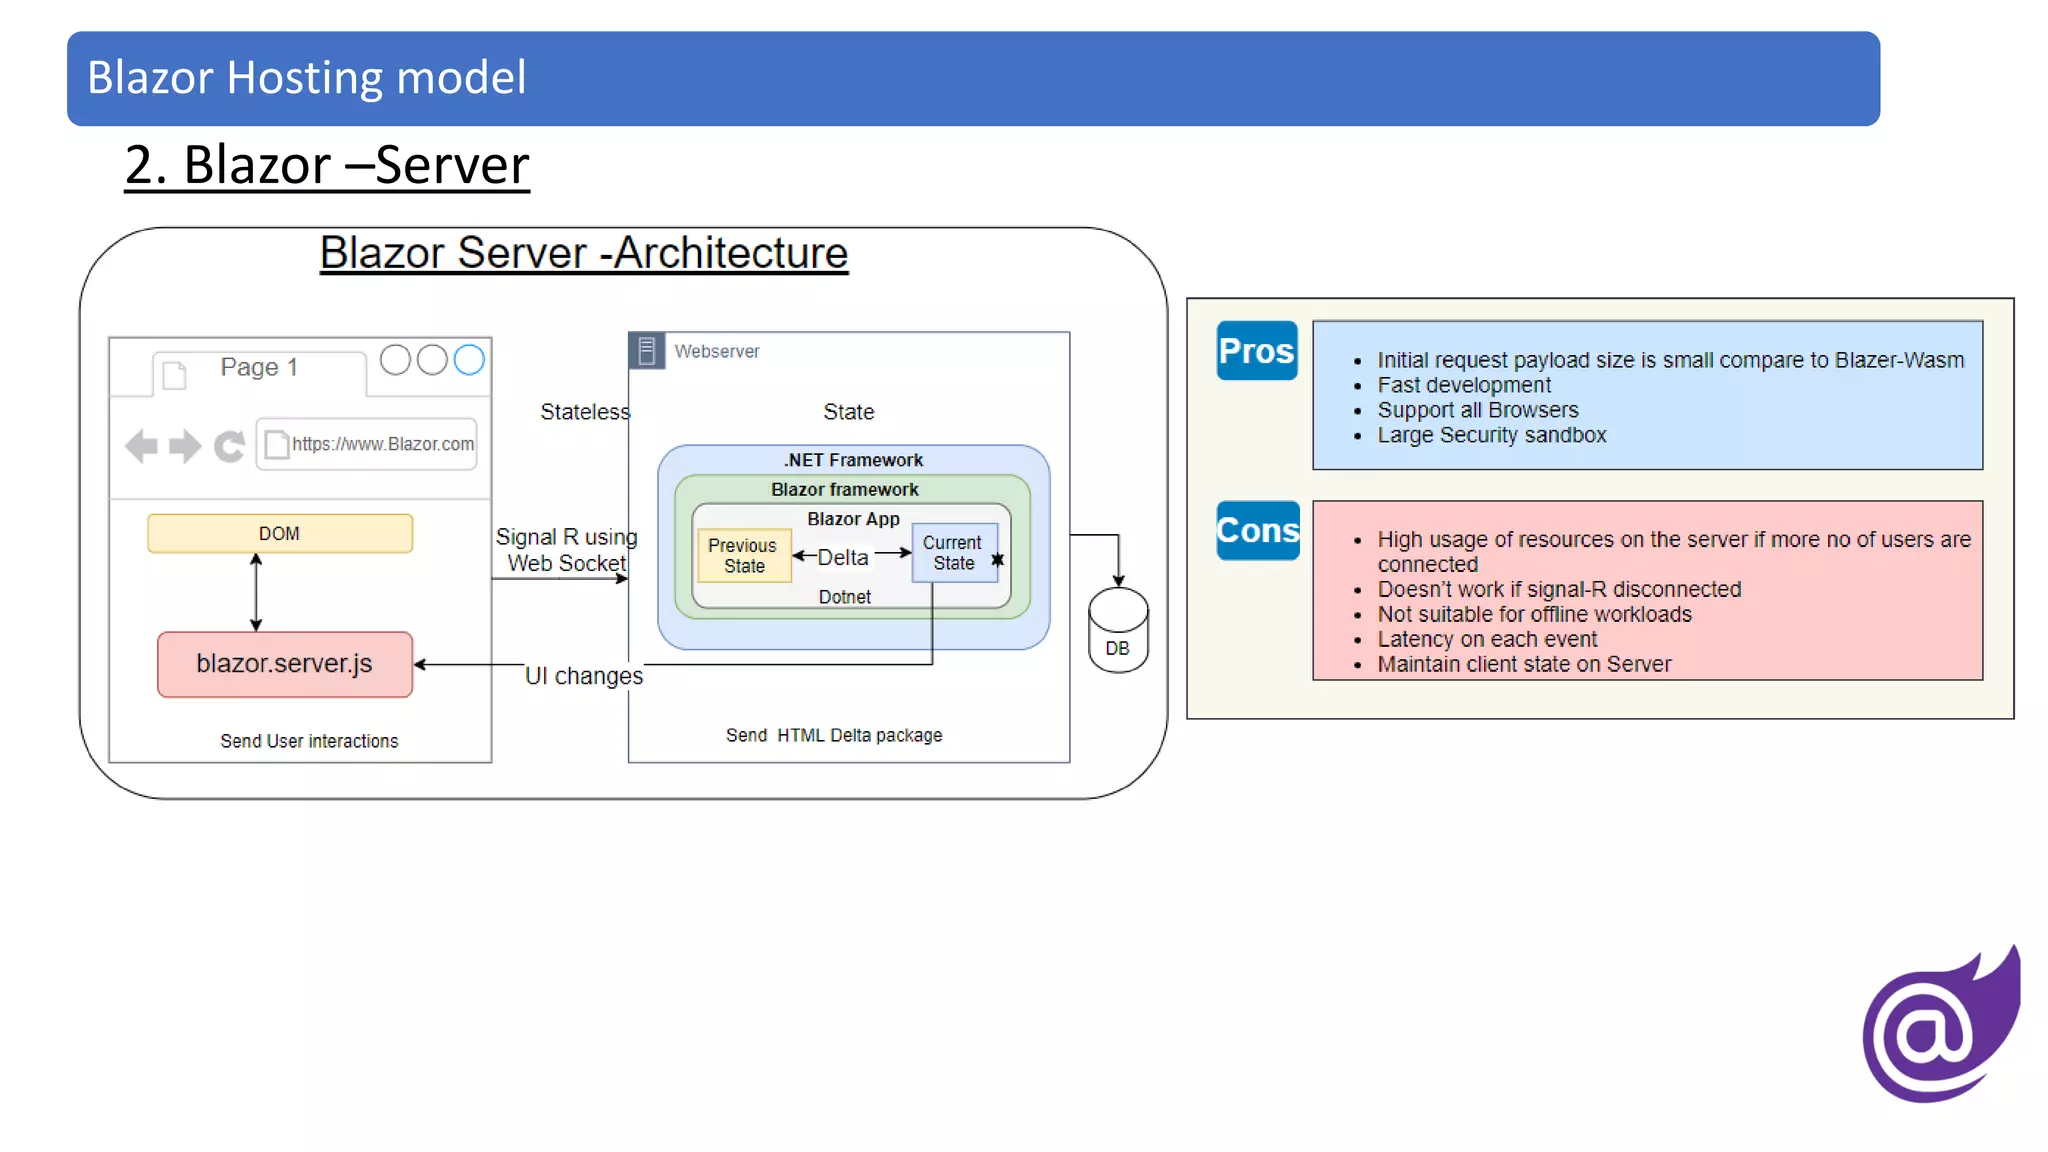The height and width of the screenshot is (1152, 2048).
Task: Click the https://www.Blazor.com address field
Action: click(x=383, y=444)
